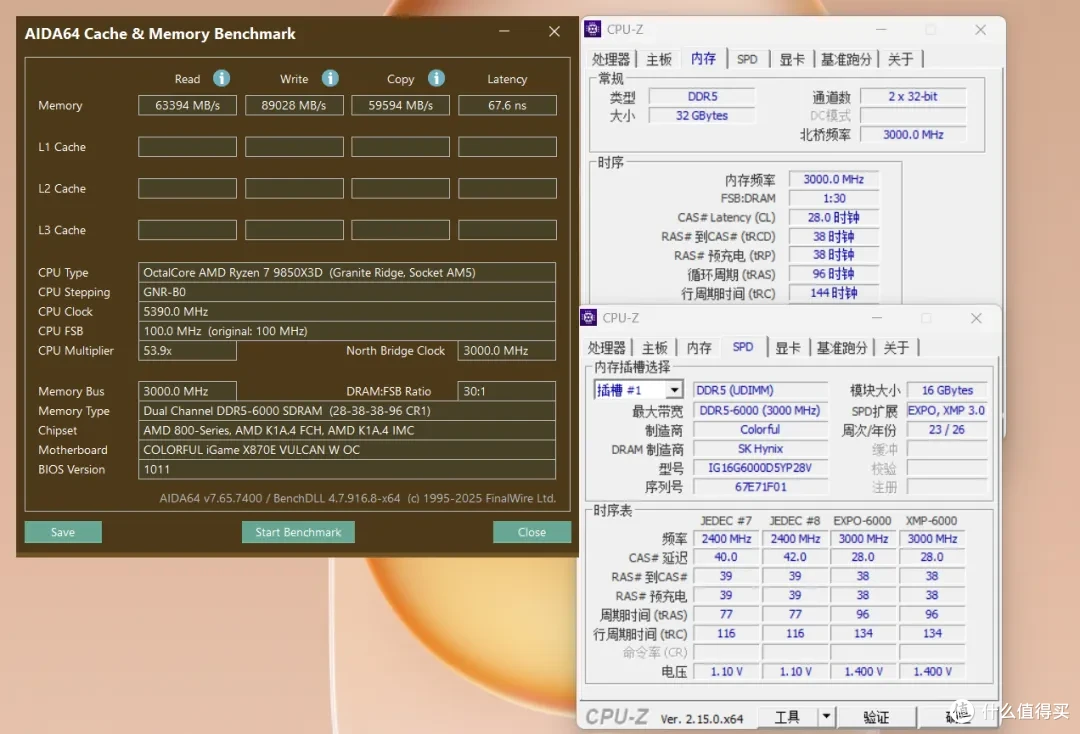
Task: Click the tRAS value 96 时钟
Action: click(834, 274)
